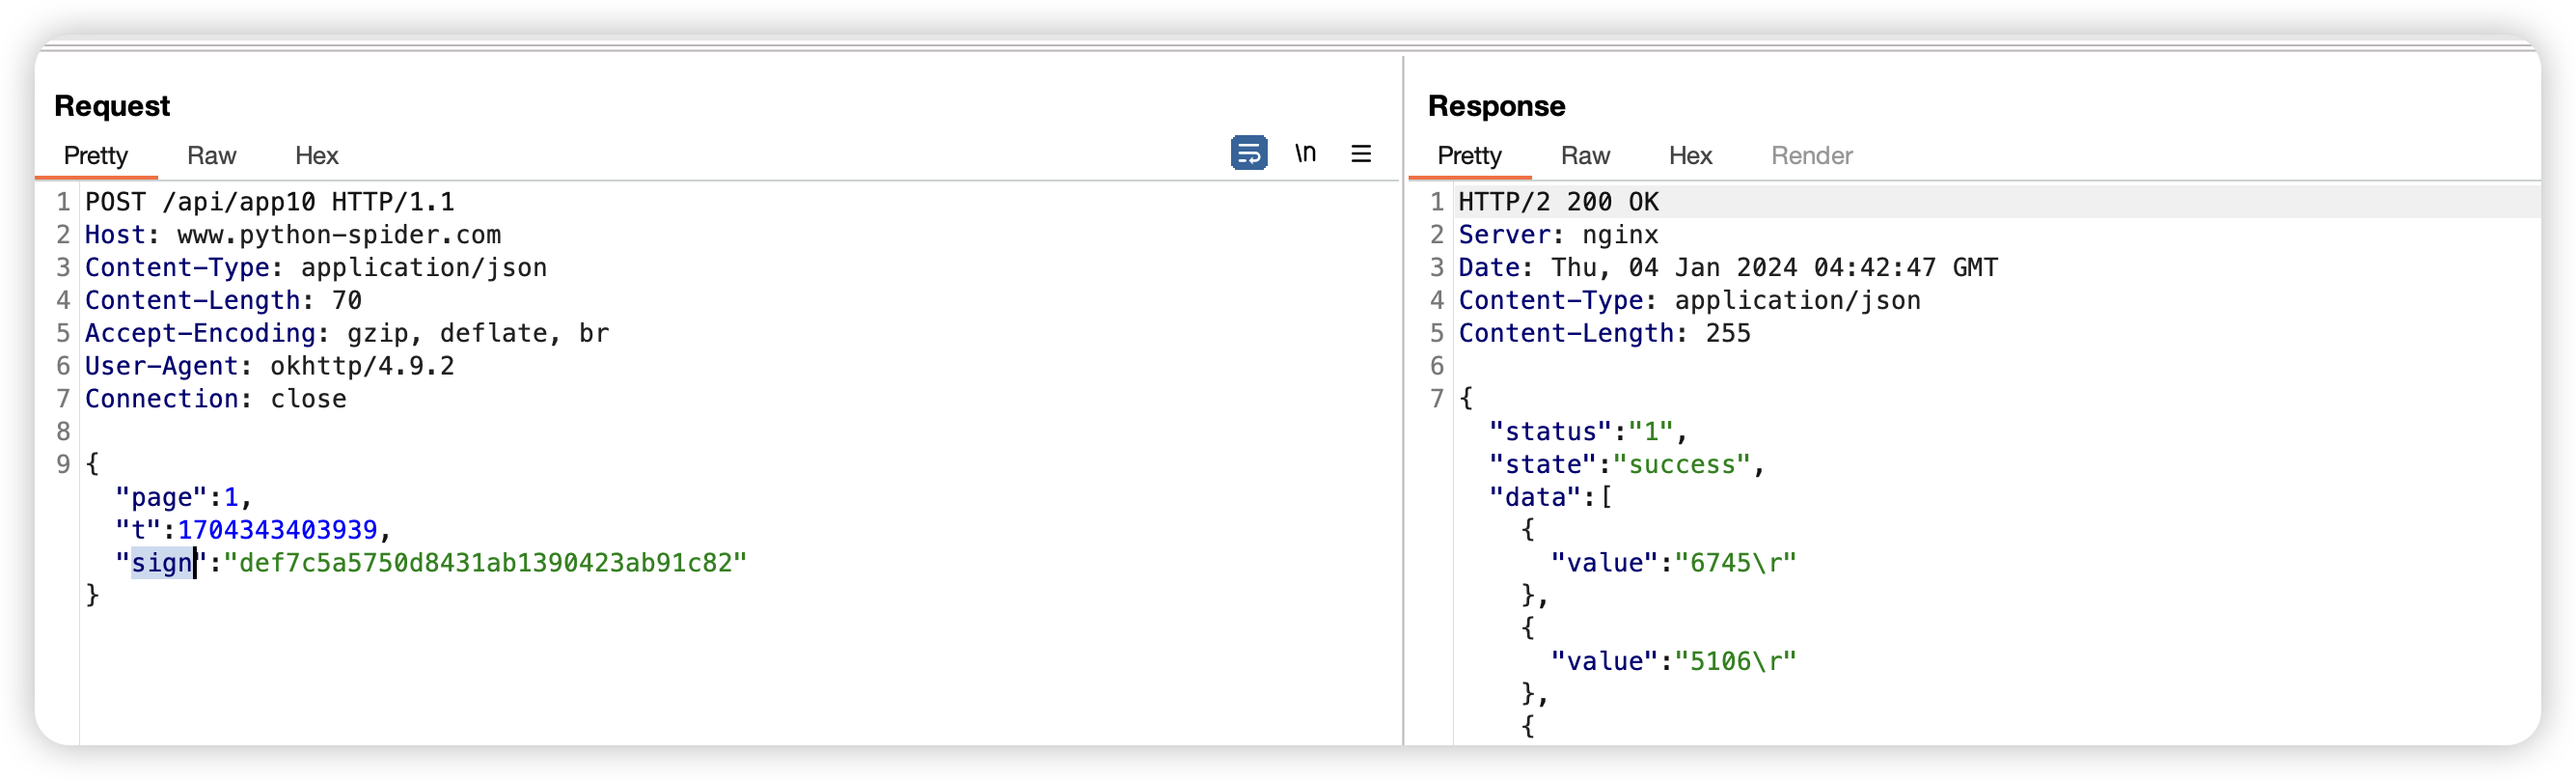
Task: Click response Content-Length value 255
Action: click(x=1728, y=333)
